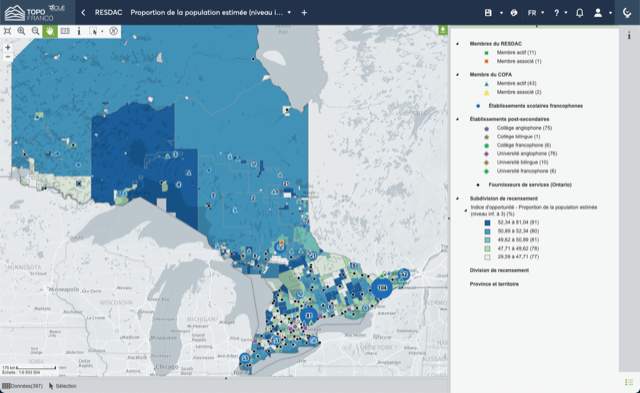Image resolution: width=640 pixels, height=393 pixels.
Task: Toggle the pan hand tool
Action: click(50, 31)
